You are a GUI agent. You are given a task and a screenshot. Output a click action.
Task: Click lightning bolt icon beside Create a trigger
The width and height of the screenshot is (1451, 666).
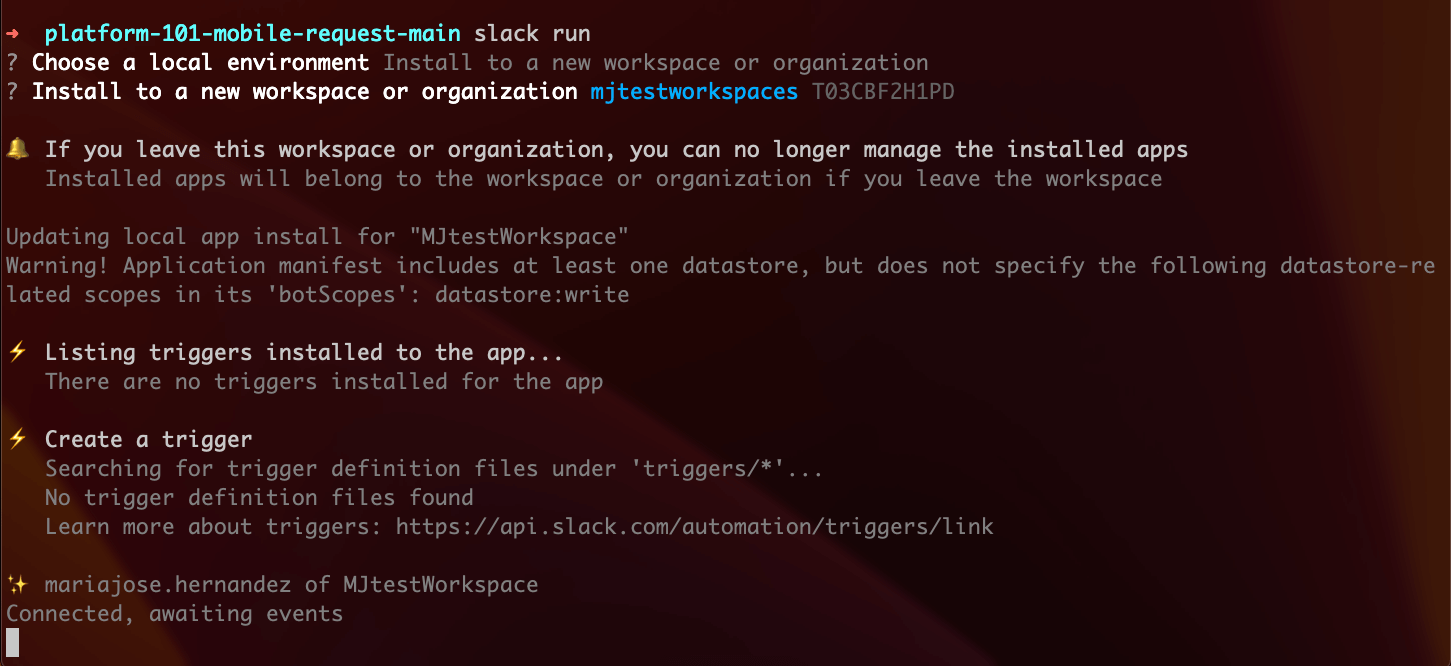point(17,440)
